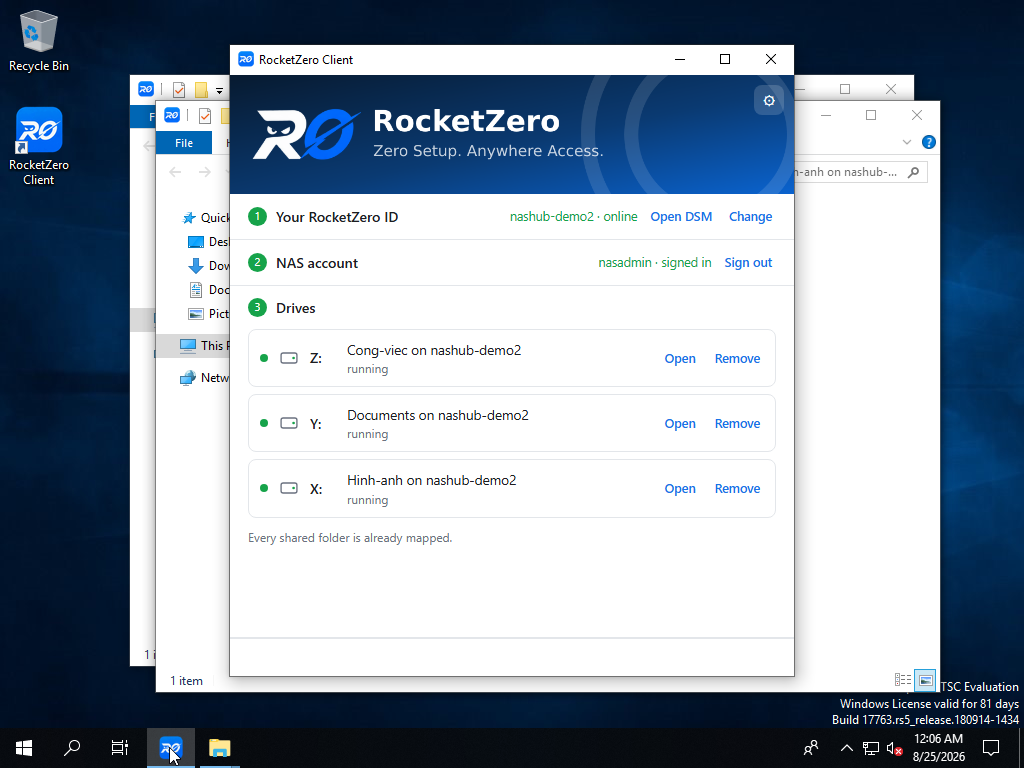This screenshot has width=1024, height=768.
Task: Open taskbar clock and date
Action: tap(938, 748)
